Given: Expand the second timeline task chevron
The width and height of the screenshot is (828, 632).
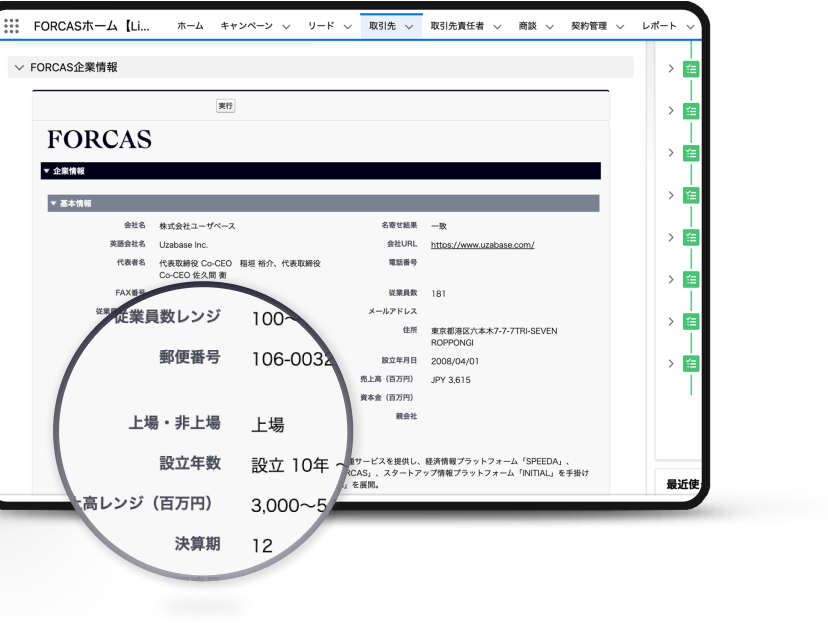Looking at the screenshot, I should pos(671,111).
